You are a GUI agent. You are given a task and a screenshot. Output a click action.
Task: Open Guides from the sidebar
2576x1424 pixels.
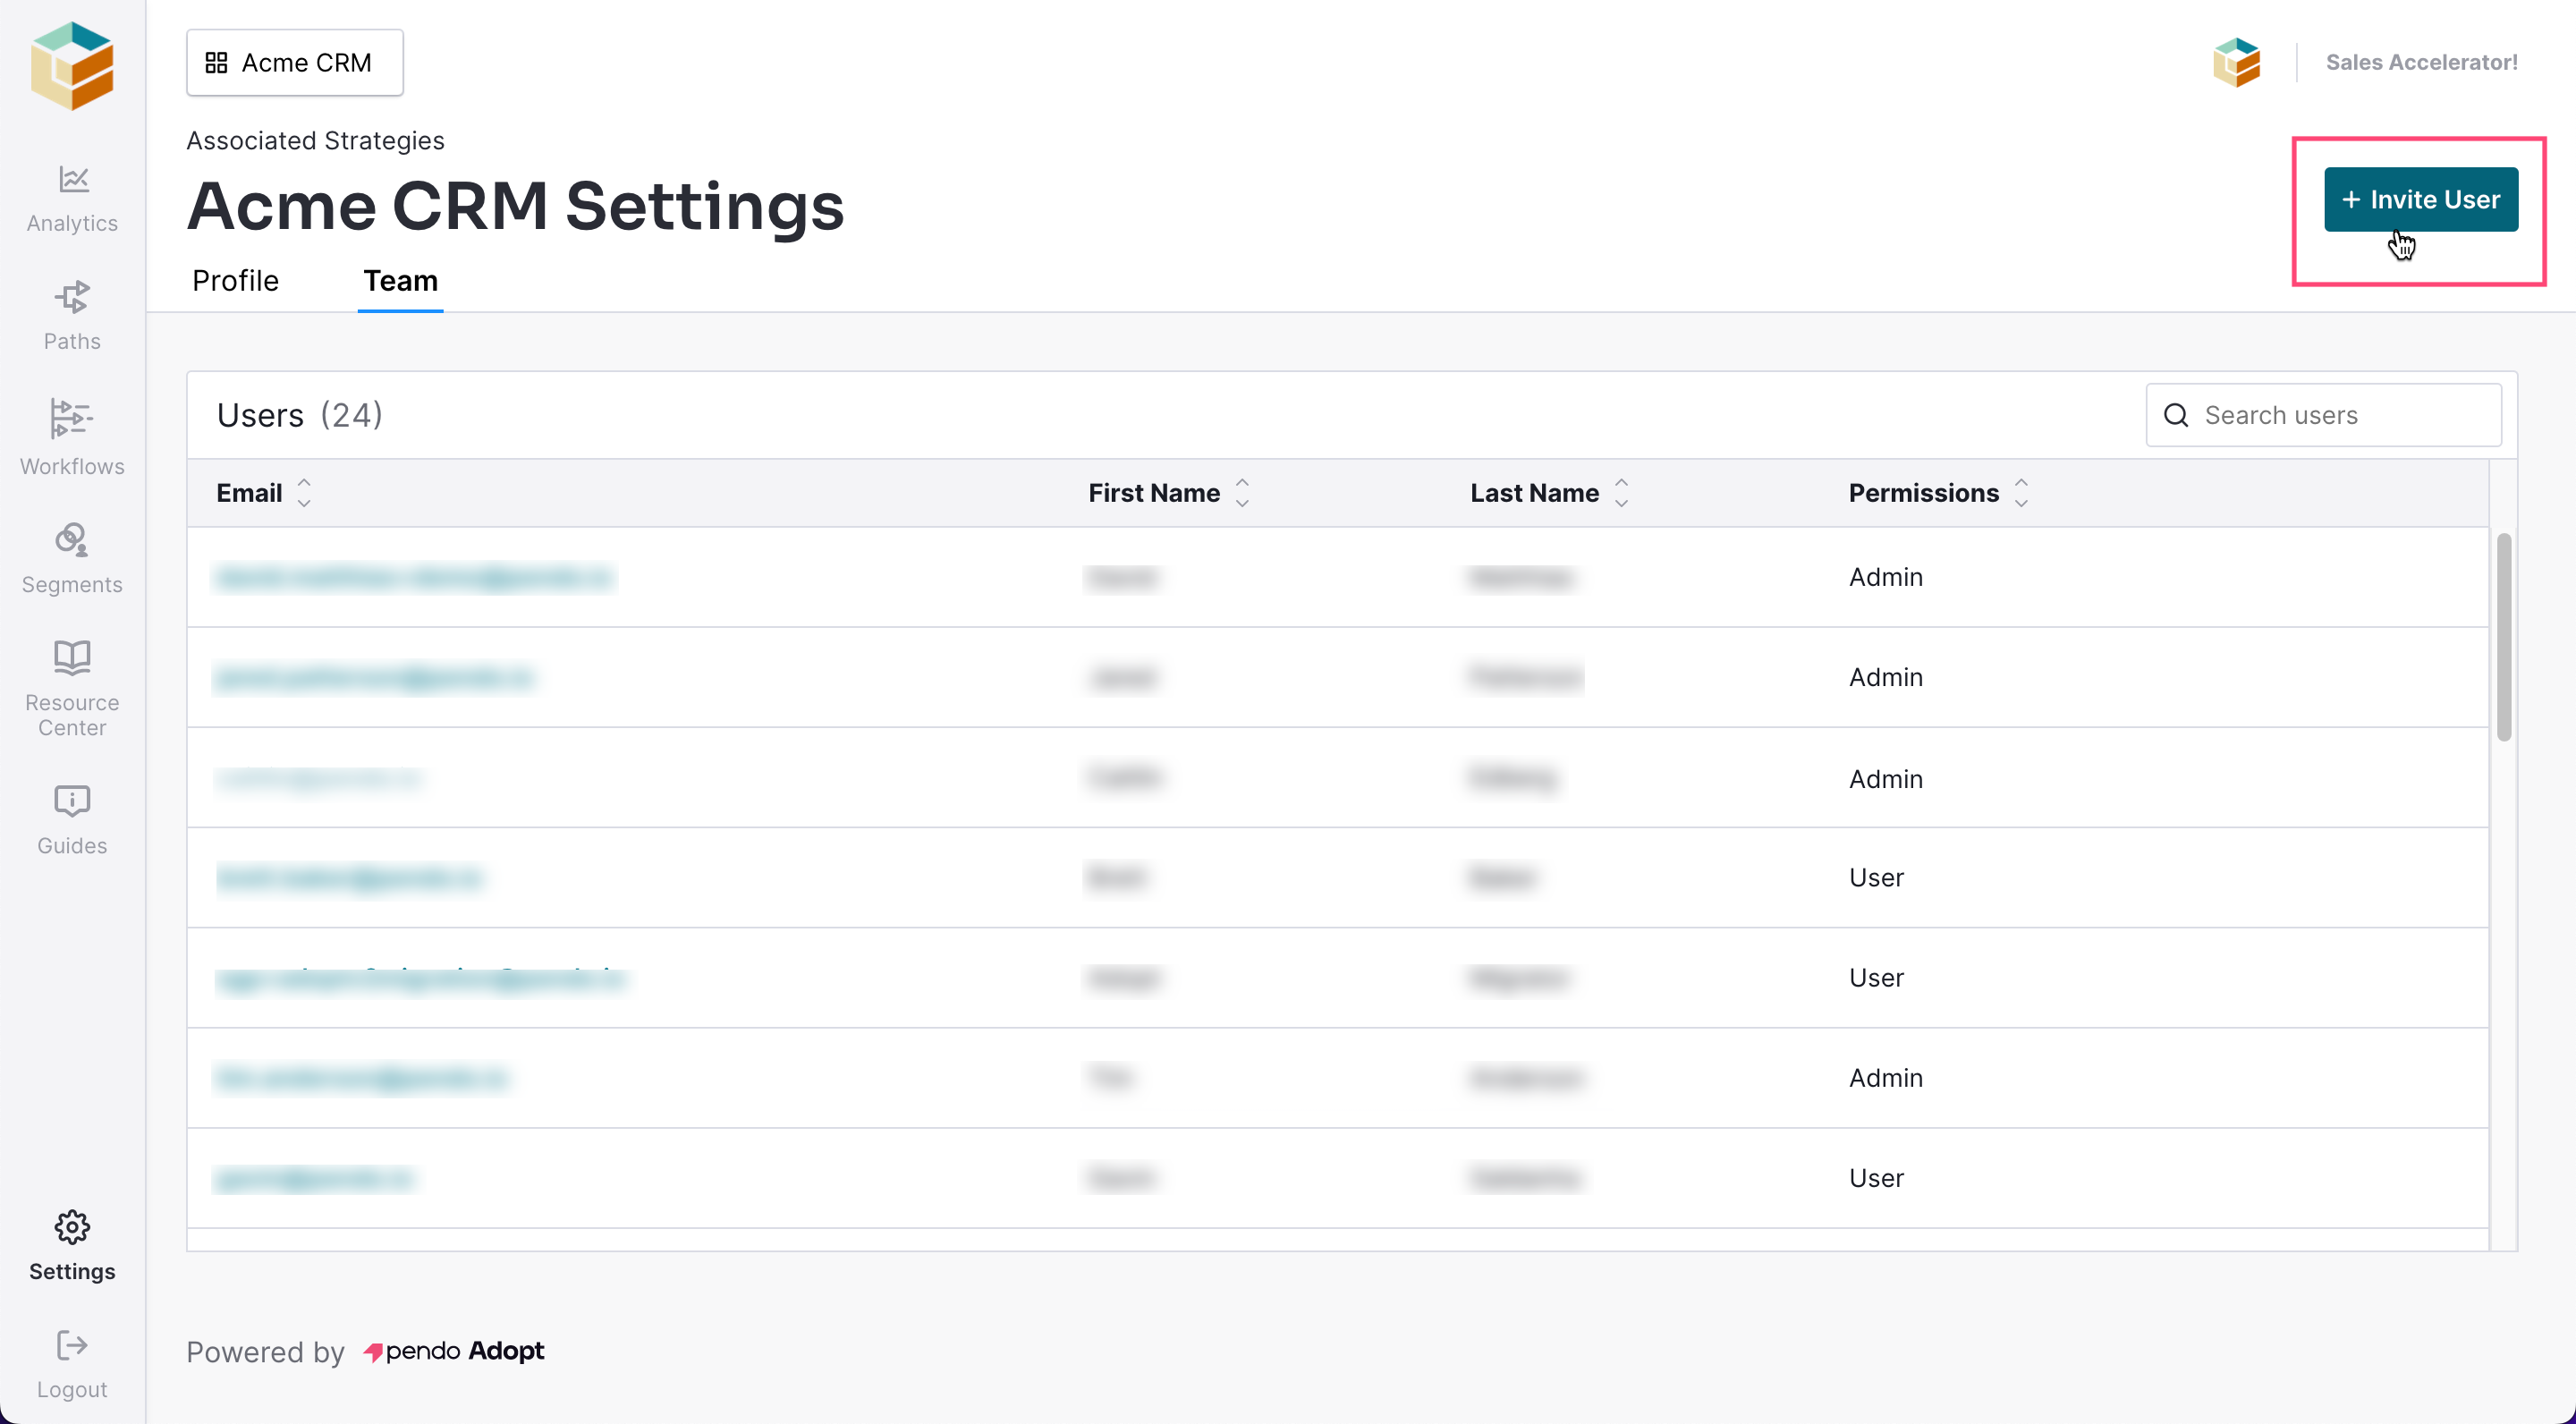[x=72, y=820]
